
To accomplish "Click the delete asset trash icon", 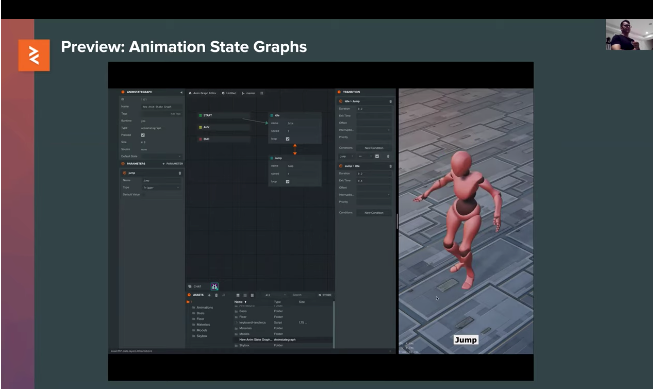I will coord(216,295).
